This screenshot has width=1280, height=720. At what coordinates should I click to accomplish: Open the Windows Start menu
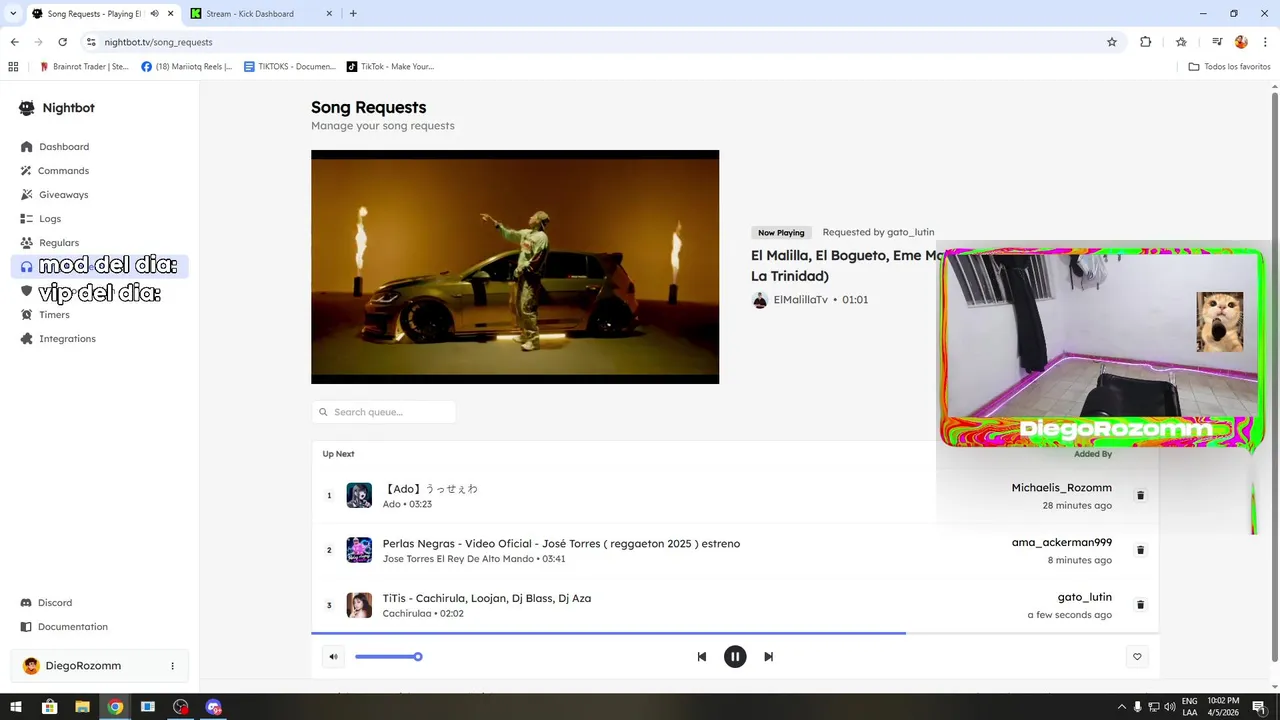tap(16, 707)
